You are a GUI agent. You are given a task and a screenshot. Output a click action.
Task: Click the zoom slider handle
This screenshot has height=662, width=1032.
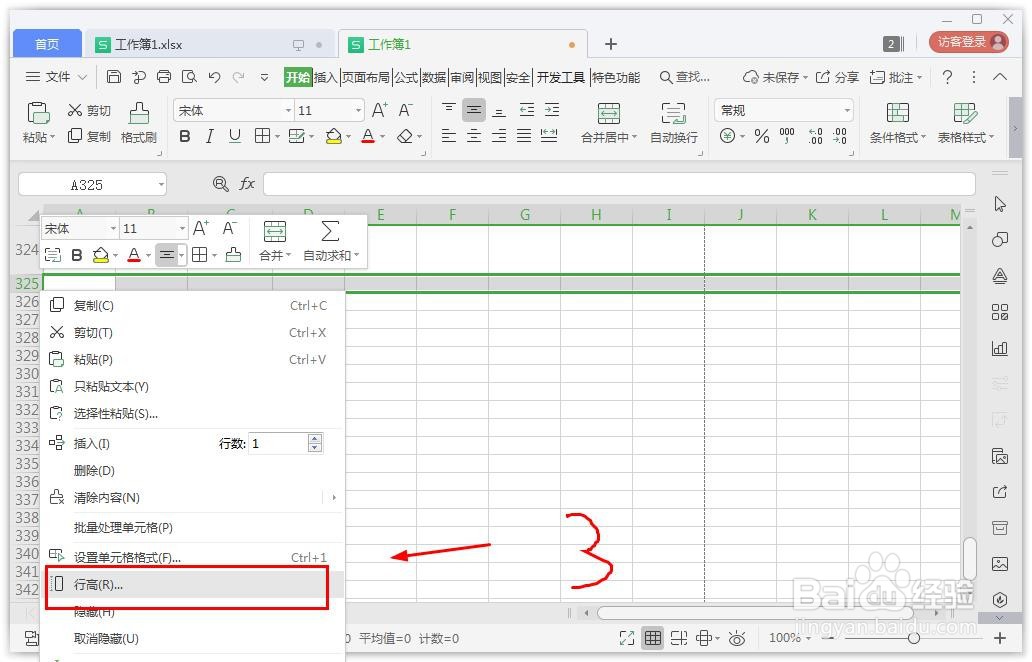coord(914,638)
